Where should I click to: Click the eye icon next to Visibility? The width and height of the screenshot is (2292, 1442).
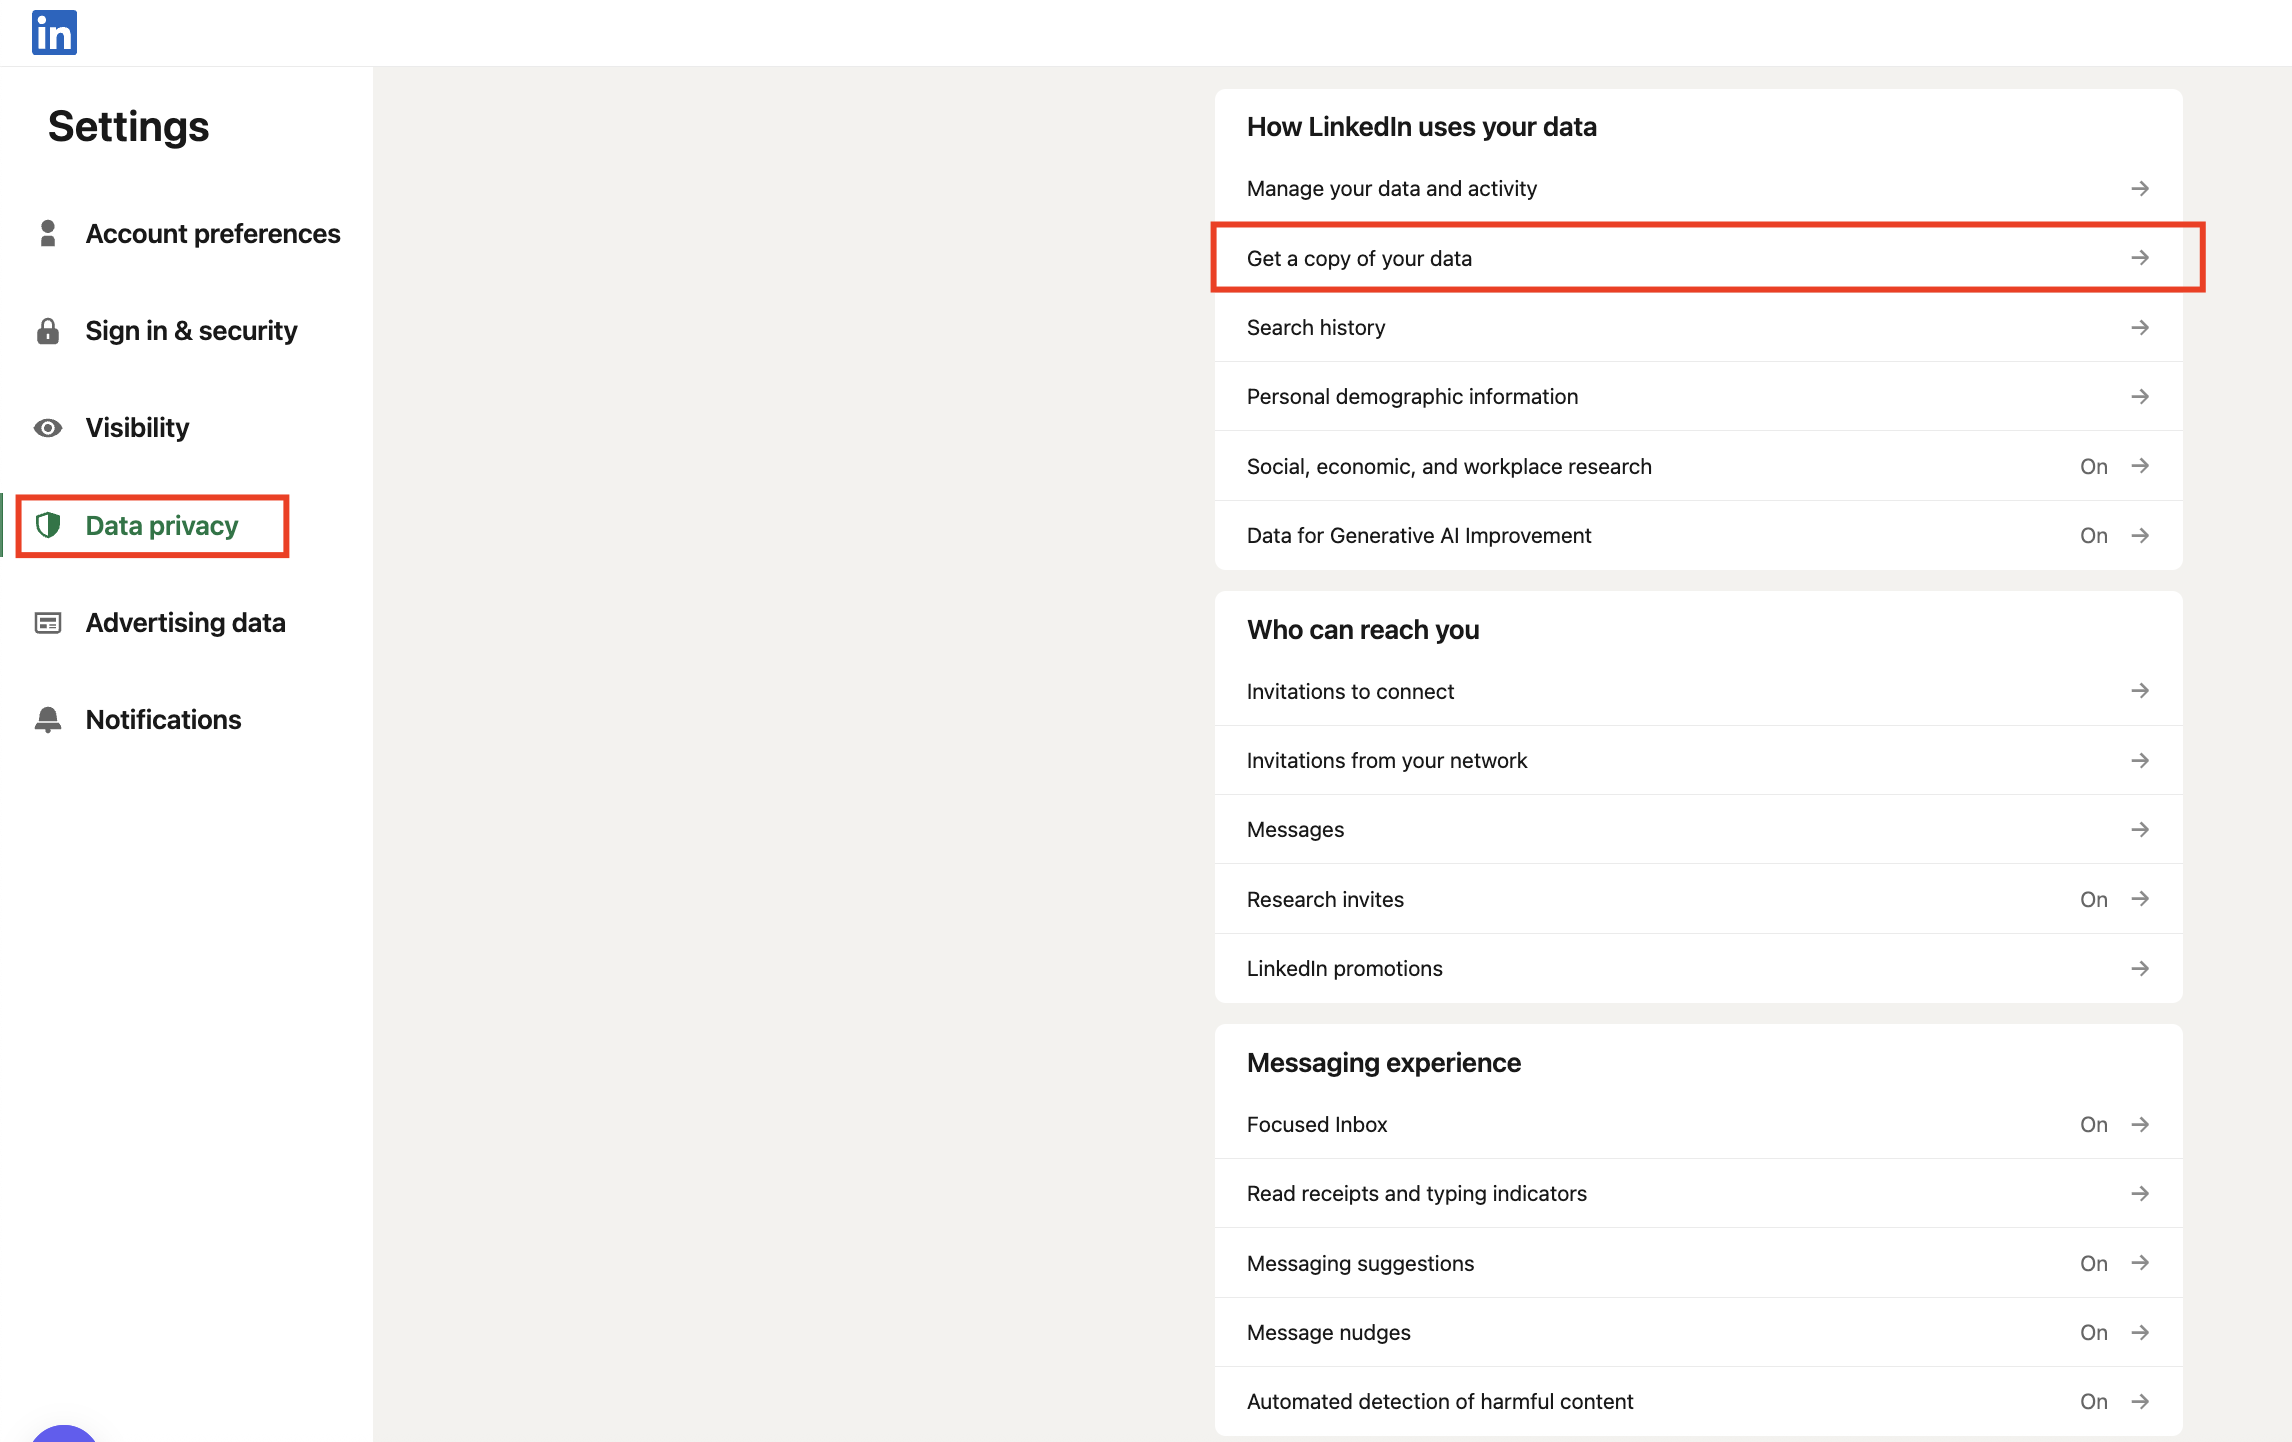click(48, 428)
